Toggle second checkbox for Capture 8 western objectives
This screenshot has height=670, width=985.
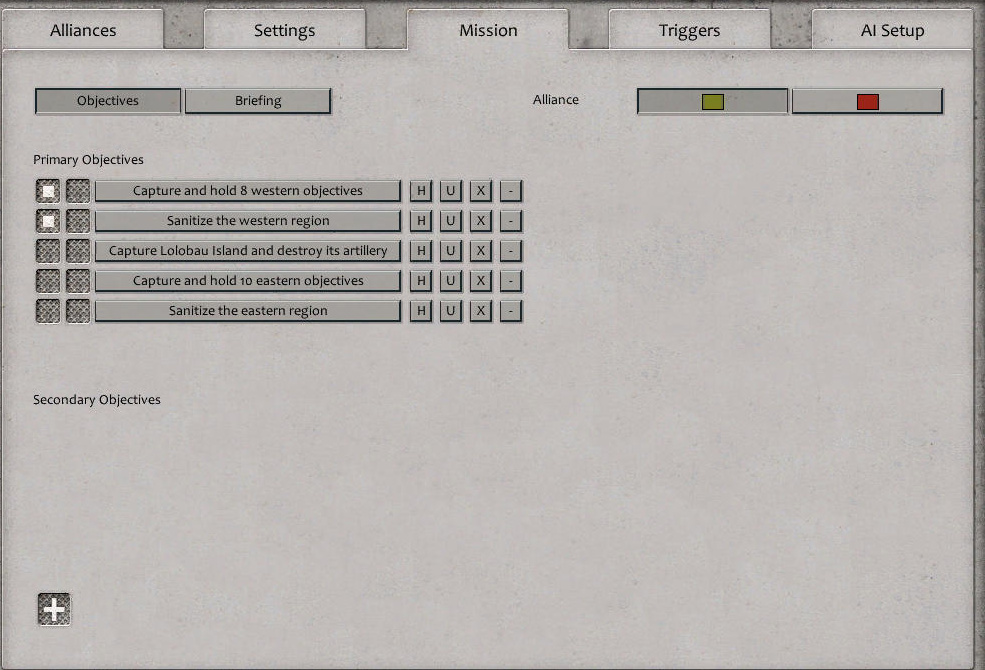click(78, 191)
